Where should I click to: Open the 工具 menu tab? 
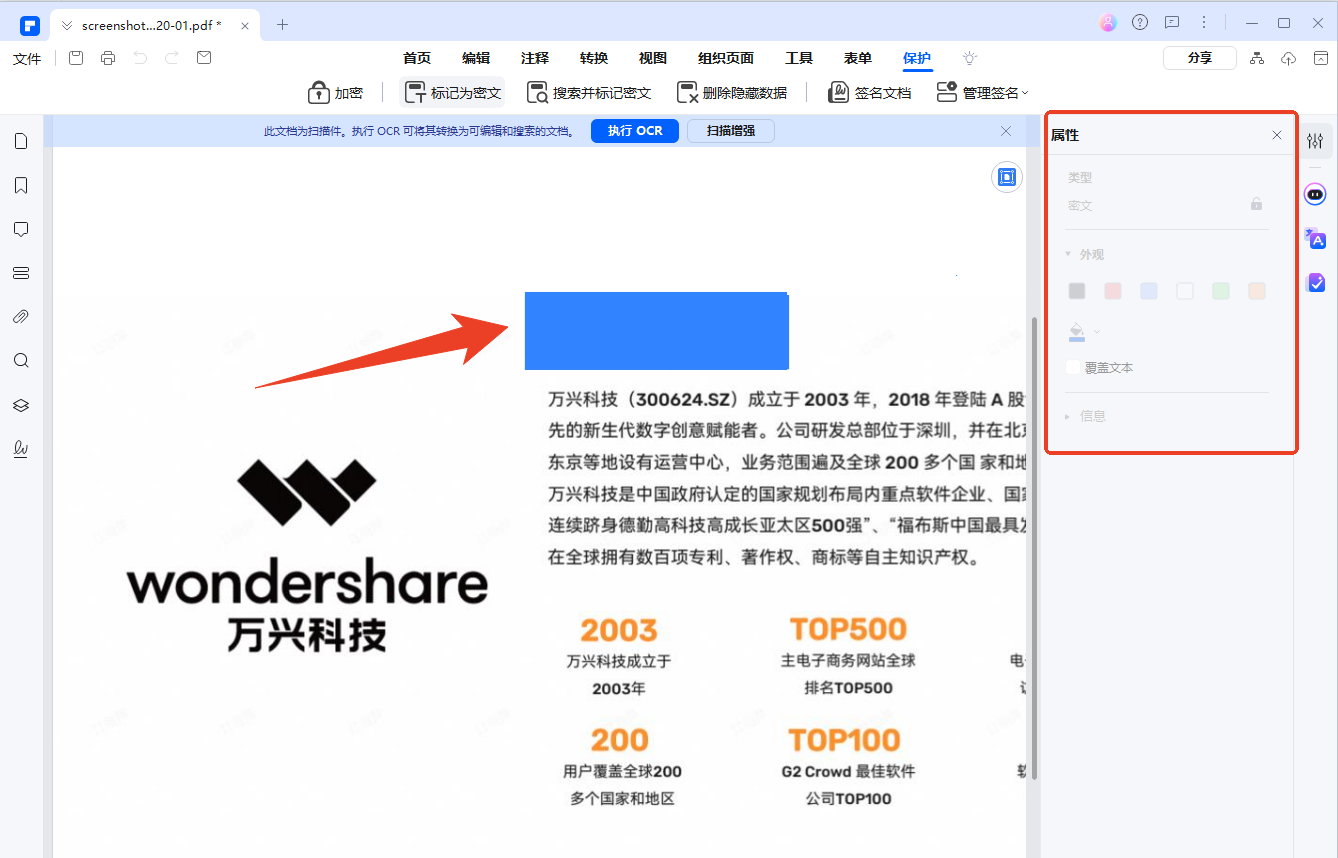(799, 57)
